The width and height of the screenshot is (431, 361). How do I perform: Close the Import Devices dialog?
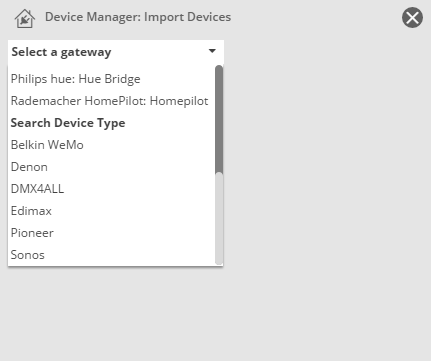point(412,17)
